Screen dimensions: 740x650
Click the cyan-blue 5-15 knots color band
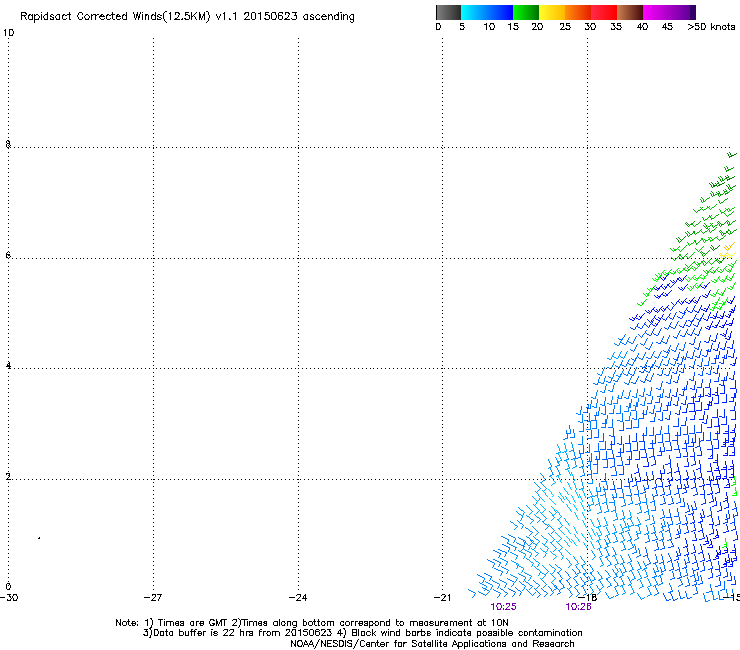tap(487, 12)
